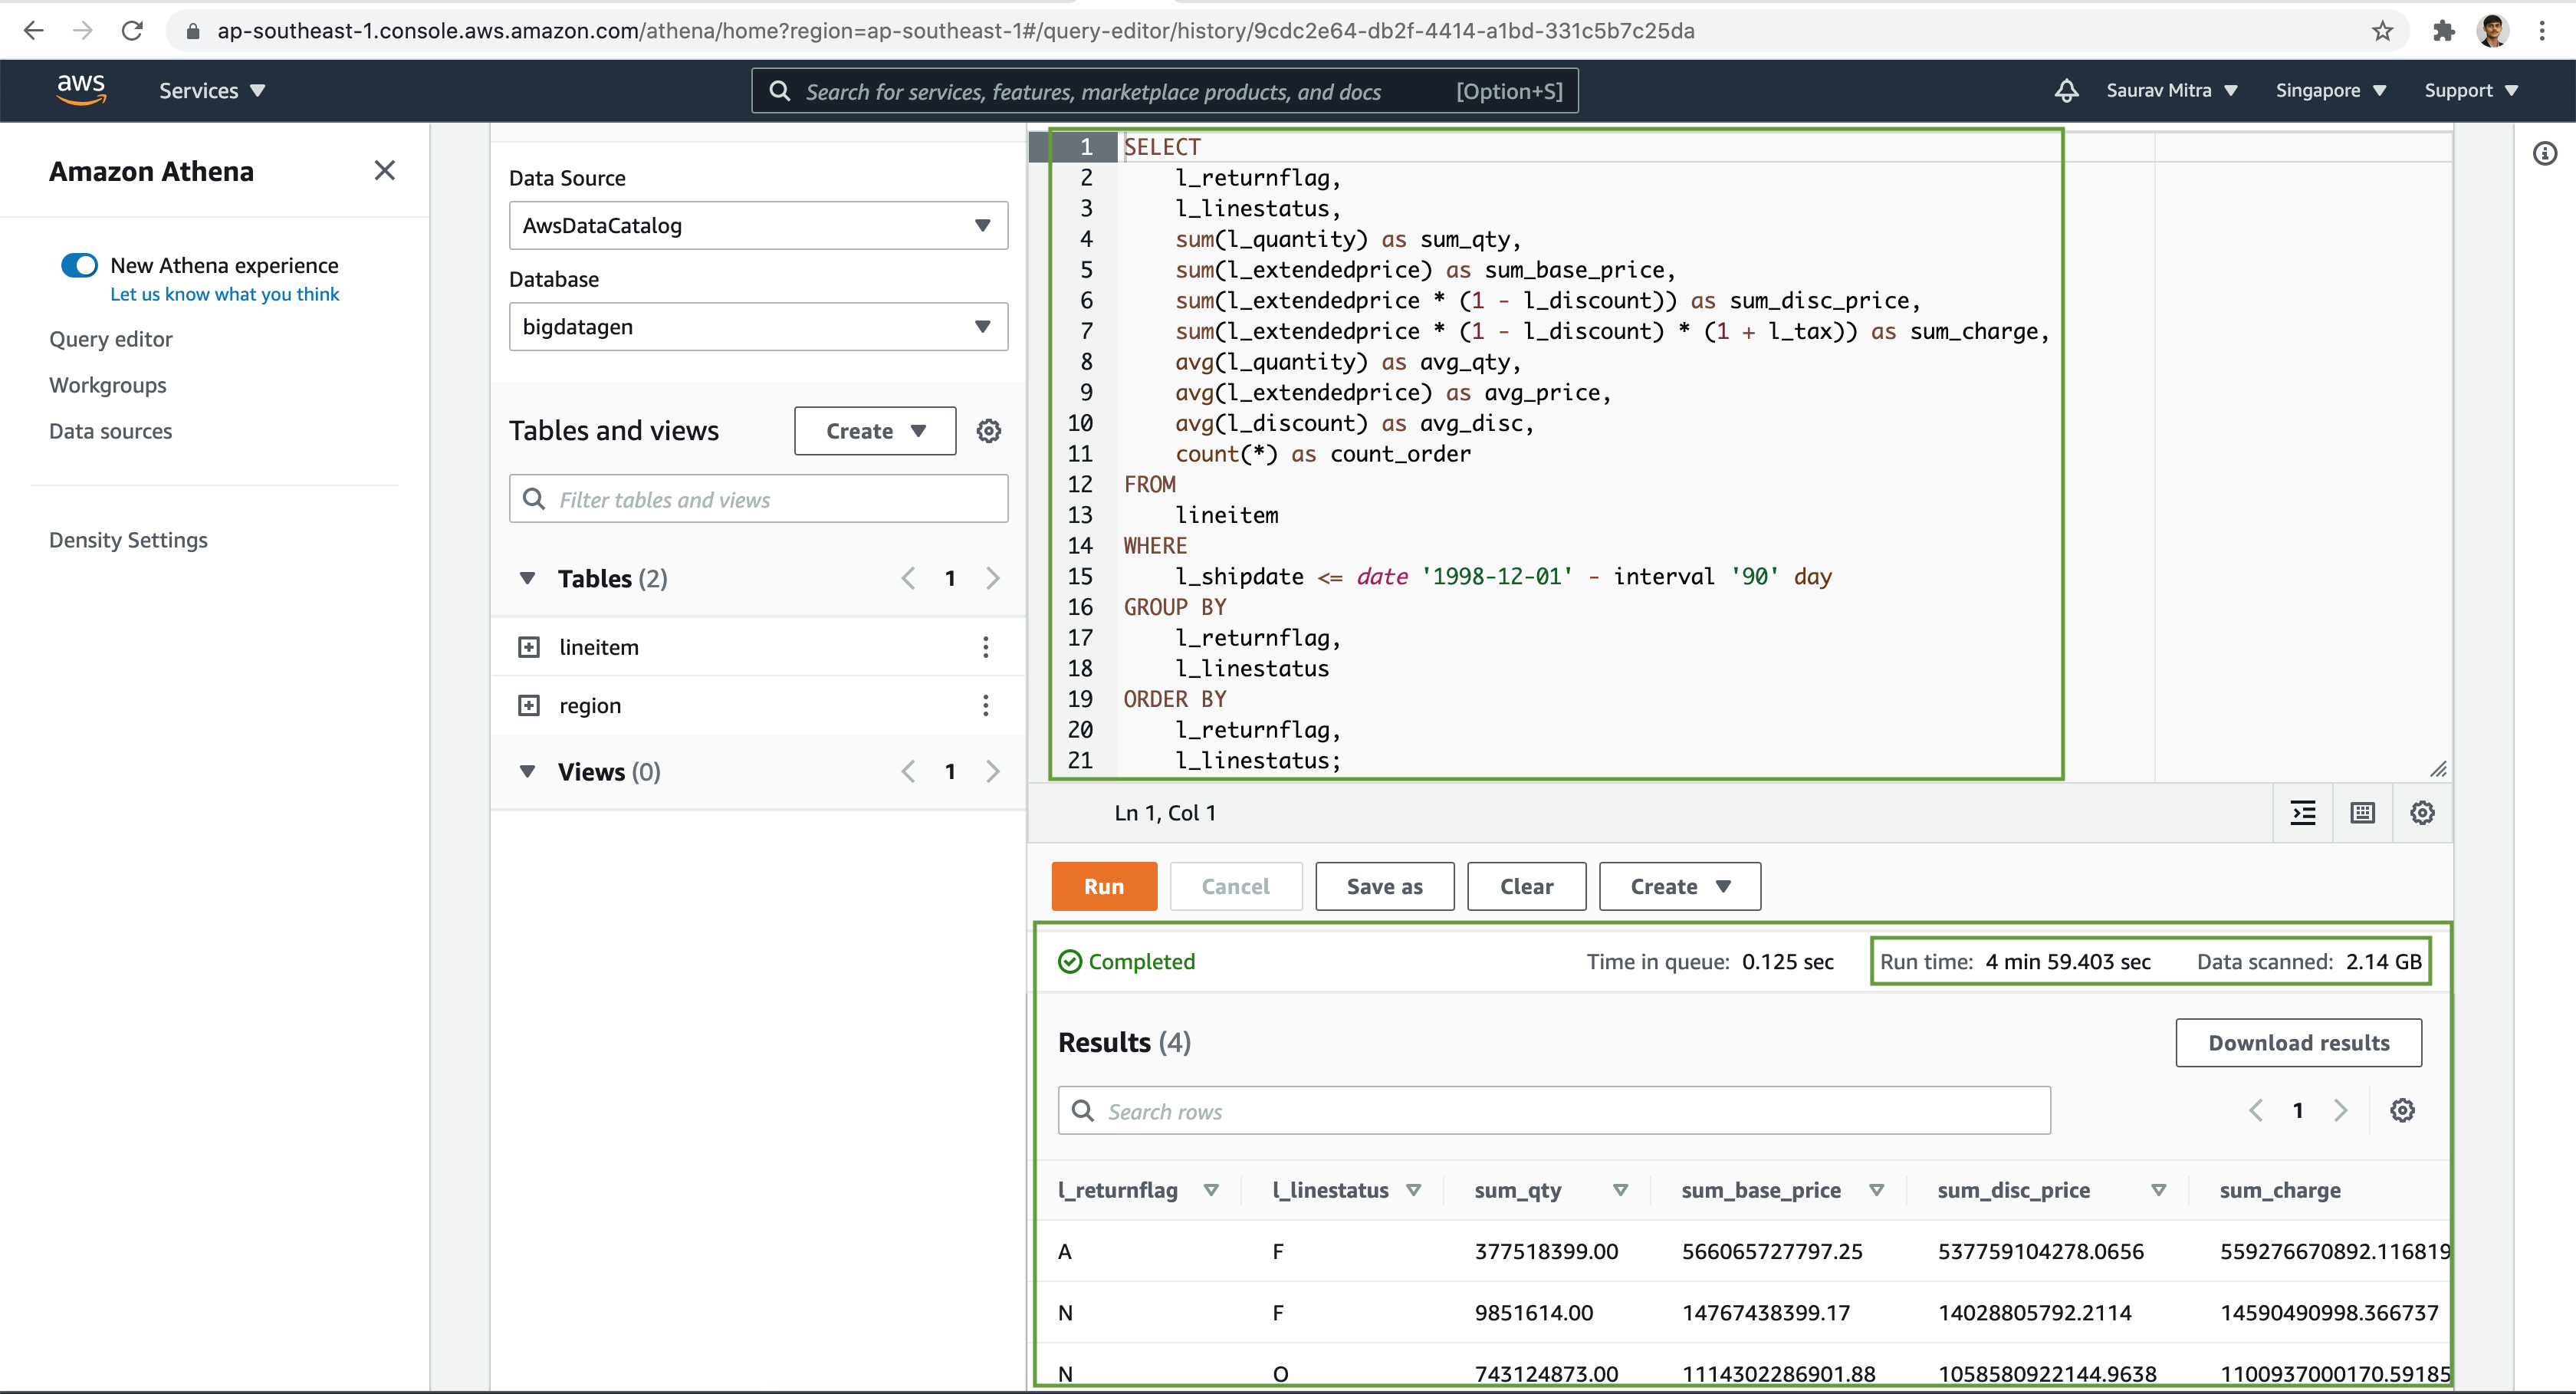Click cell value 377518399.00

pos(1546,1251)
